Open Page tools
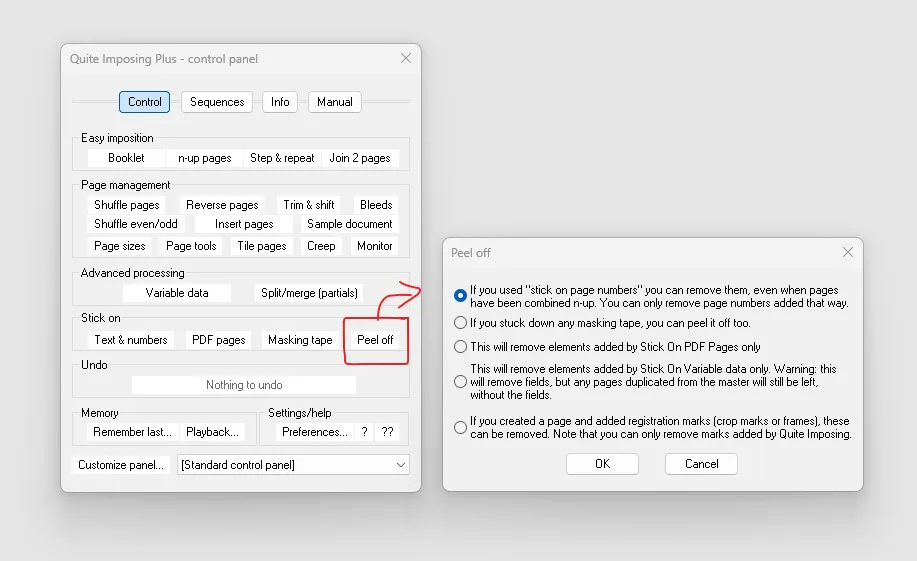This screenshot has width=917, height=561. point(191,246)
